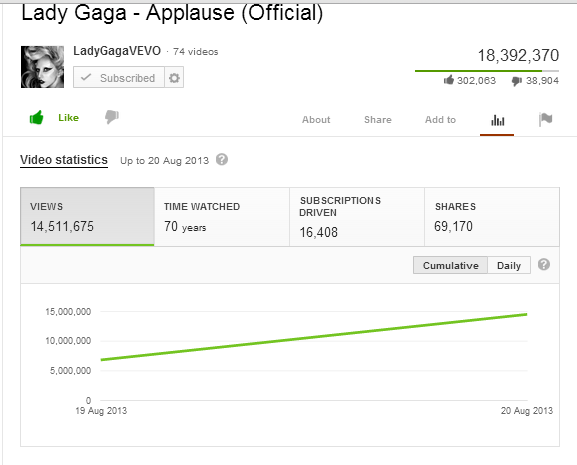Open subscription settings gear icon

point(174,78)
